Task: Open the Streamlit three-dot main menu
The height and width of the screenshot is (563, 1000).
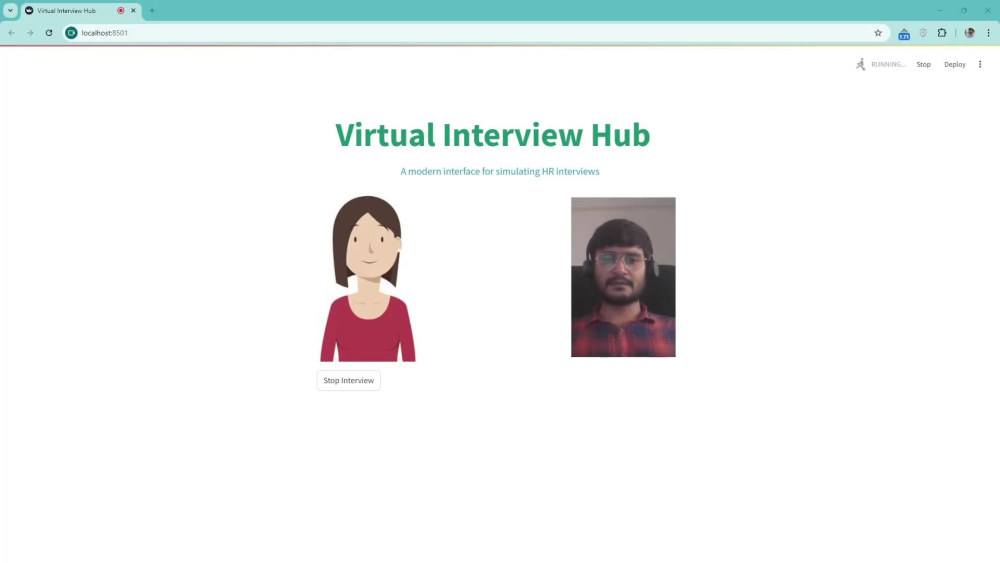Action: (x=980, y=64)
